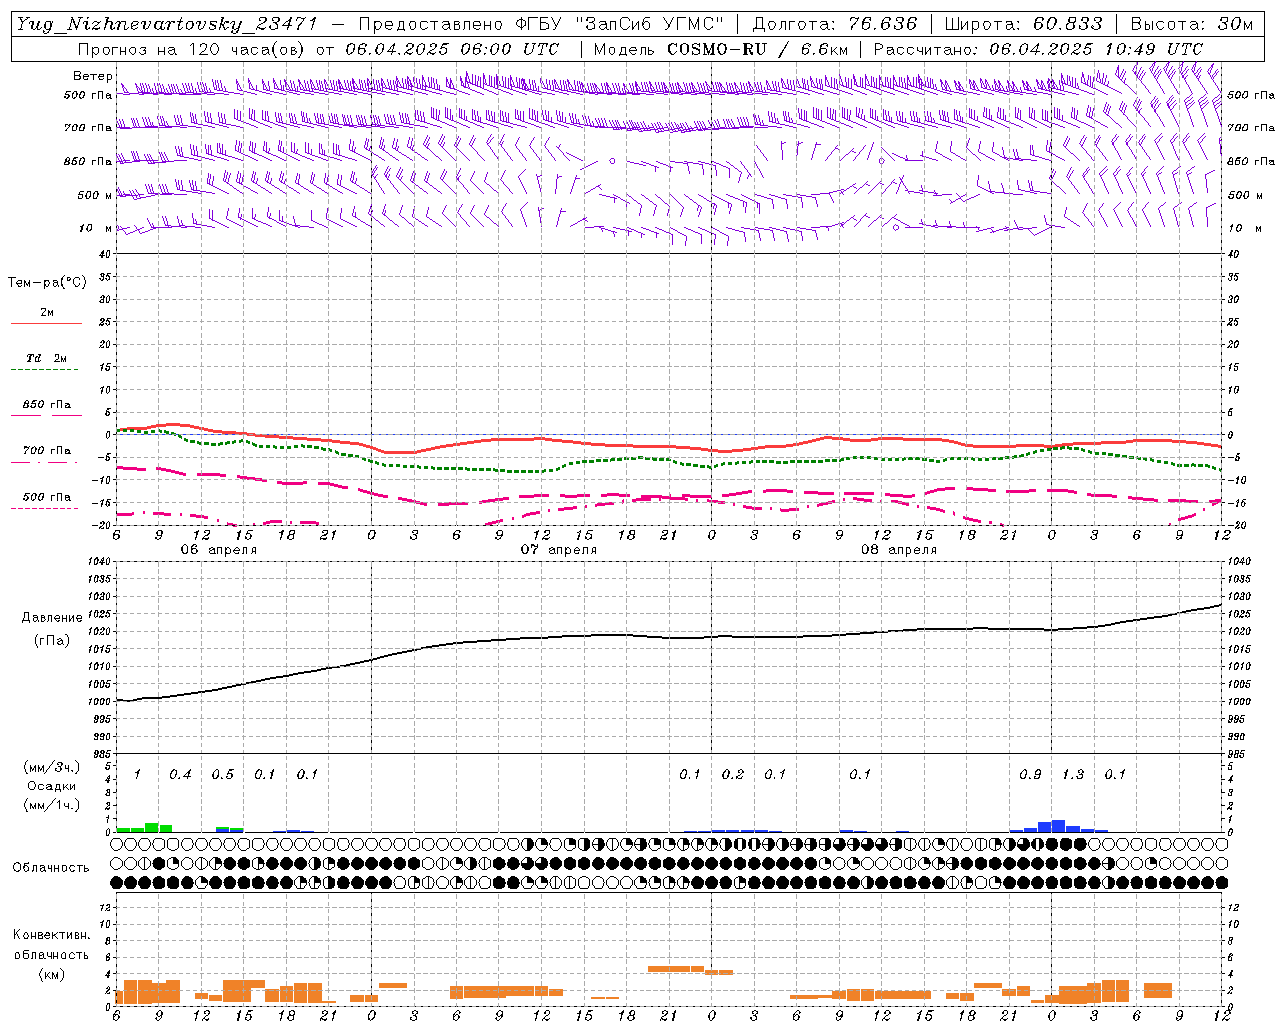
Task: Click the Осадки precipitation label
Action: pos(52,786)
